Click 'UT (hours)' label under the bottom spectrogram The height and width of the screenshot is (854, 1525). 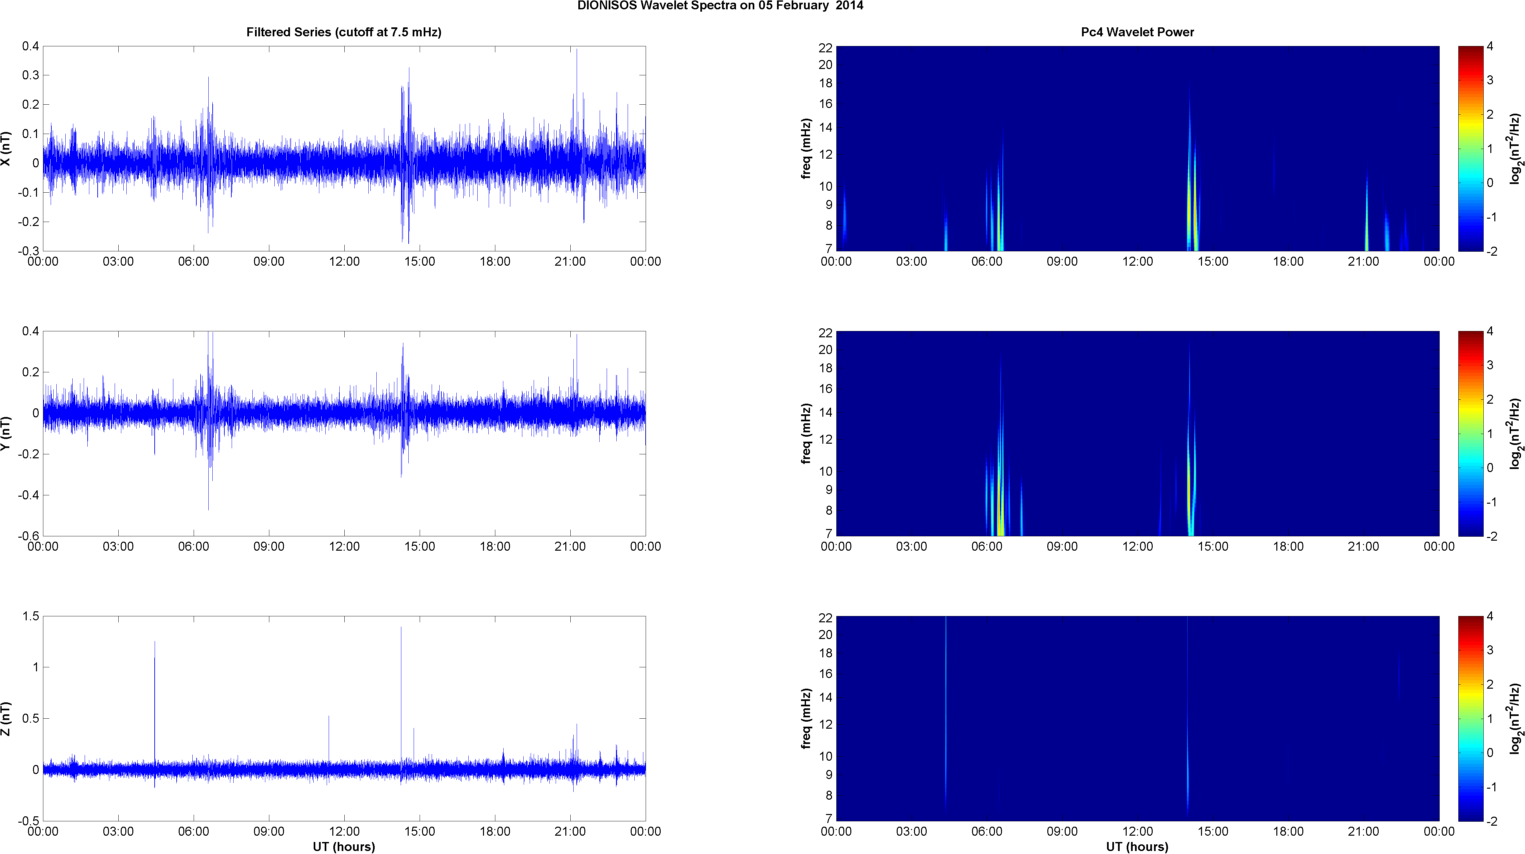[x=1137, y=846]
